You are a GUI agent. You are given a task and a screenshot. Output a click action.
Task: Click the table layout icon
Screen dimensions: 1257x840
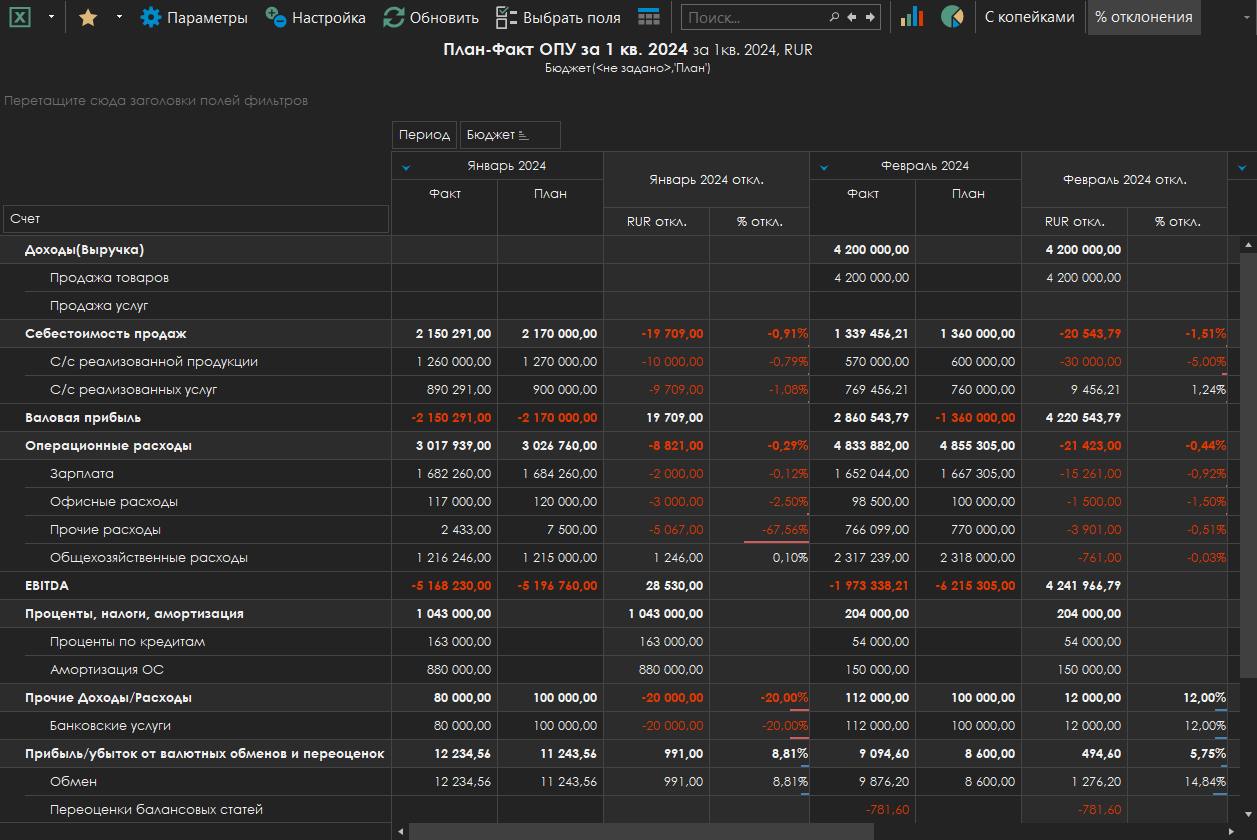click(x=648, y=17)
